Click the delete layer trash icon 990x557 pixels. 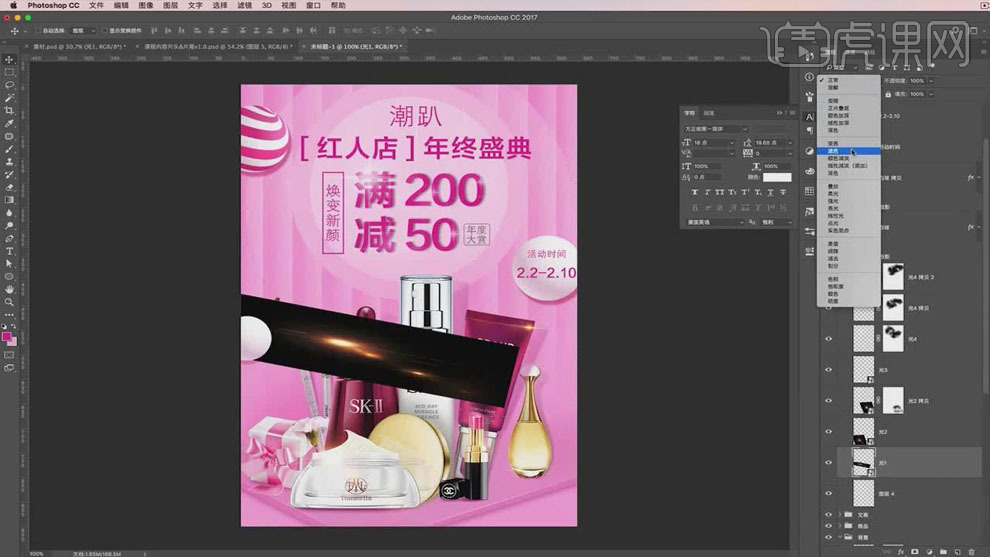click(972, 552)
